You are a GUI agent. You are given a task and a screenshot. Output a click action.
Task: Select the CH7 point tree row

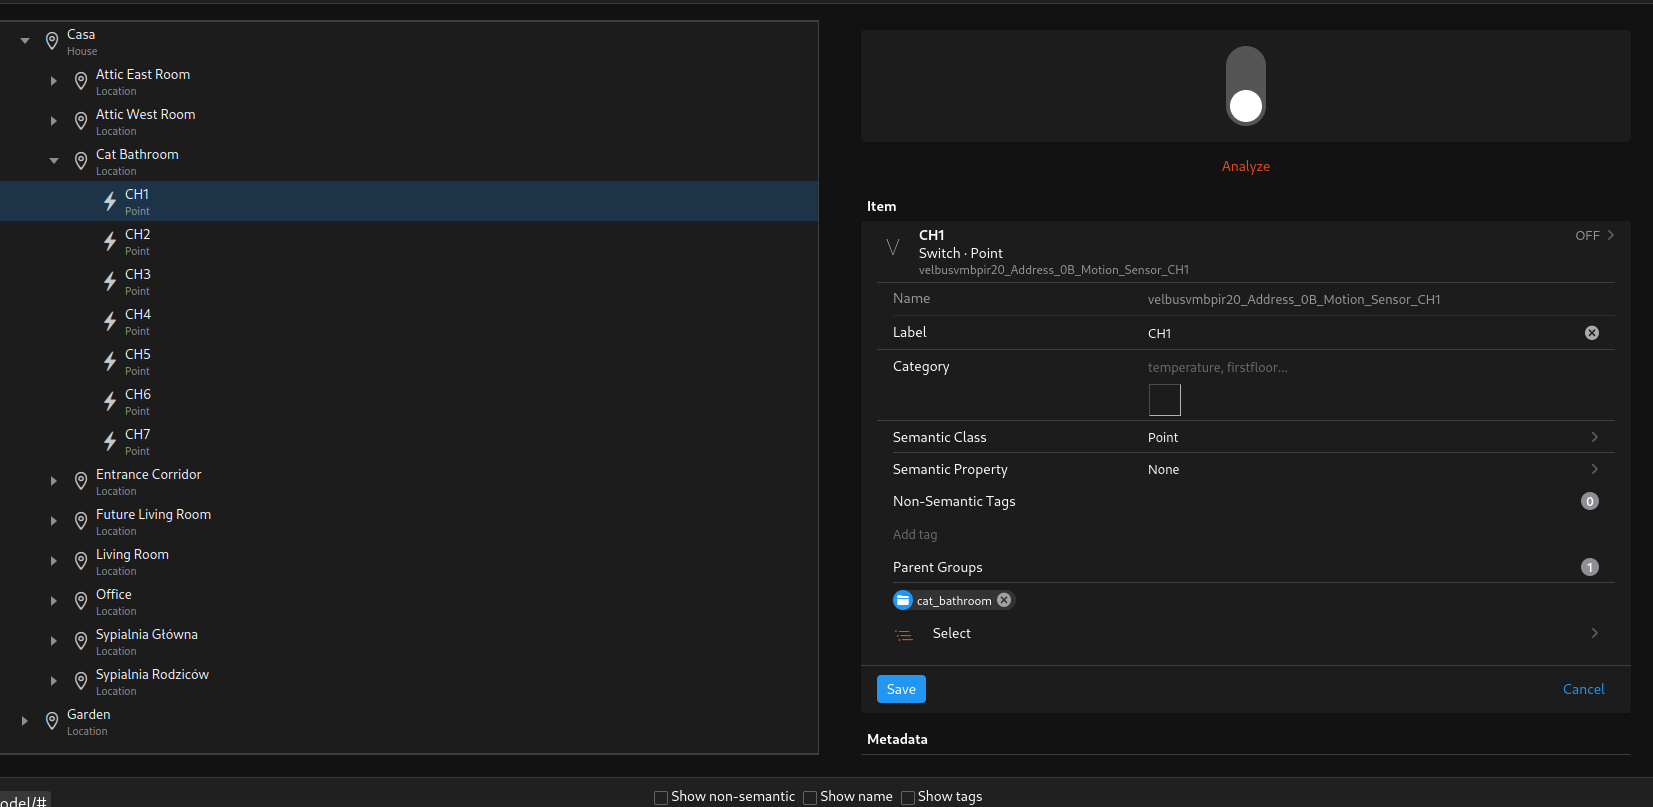tap(409, 441)
